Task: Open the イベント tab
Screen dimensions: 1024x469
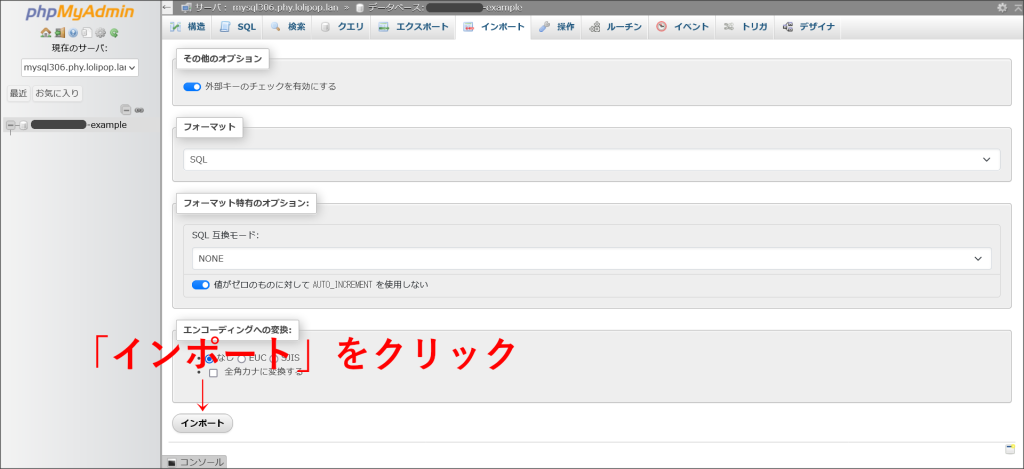Action: click(x=682, y=27)
